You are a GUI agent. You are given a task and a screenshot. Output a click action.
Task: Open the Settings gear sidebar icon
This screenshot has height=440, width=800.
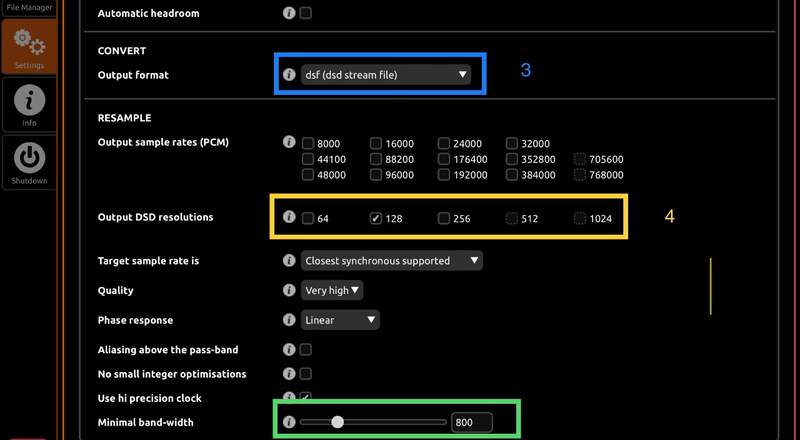click(x=29, y=45)
